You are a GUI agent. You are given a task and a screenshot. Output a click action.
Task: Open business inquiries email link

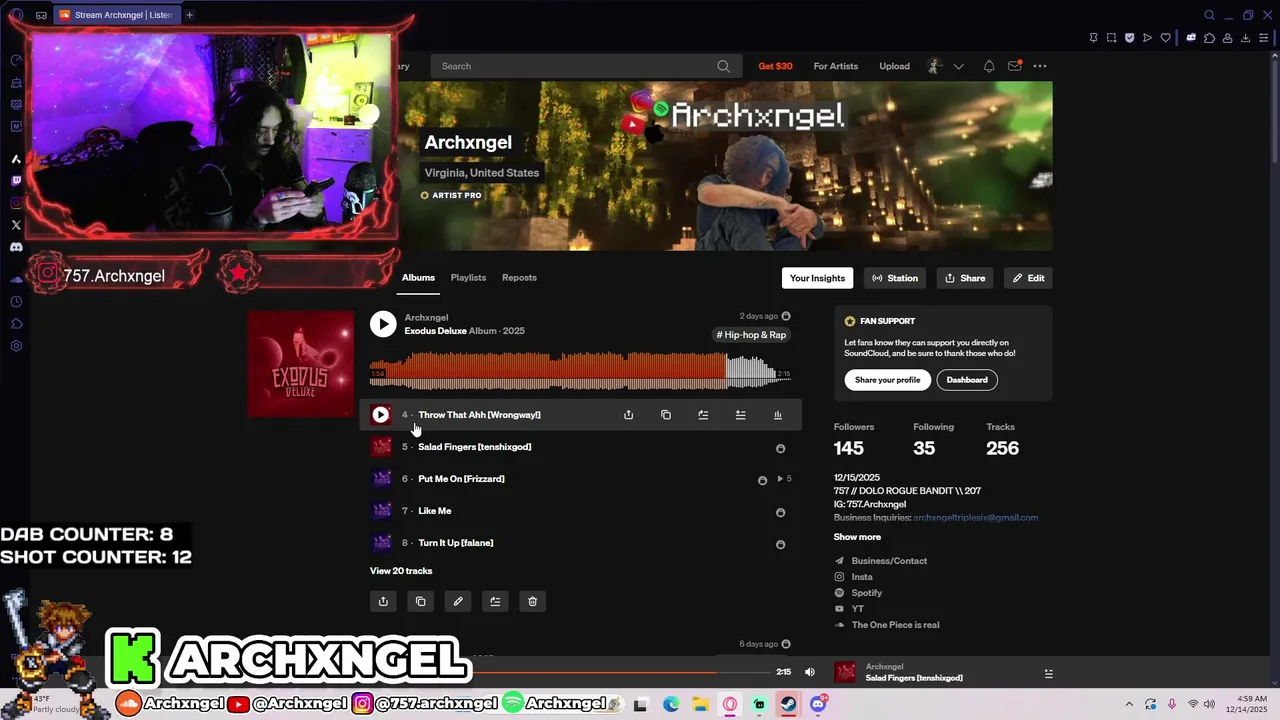coord(975,518)
